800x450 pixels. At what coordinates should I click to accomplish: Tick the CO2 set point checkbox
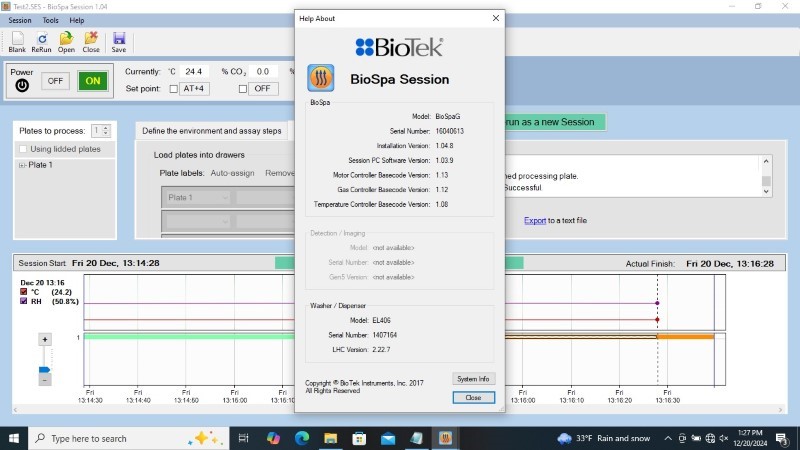click(x=242, y=88)
